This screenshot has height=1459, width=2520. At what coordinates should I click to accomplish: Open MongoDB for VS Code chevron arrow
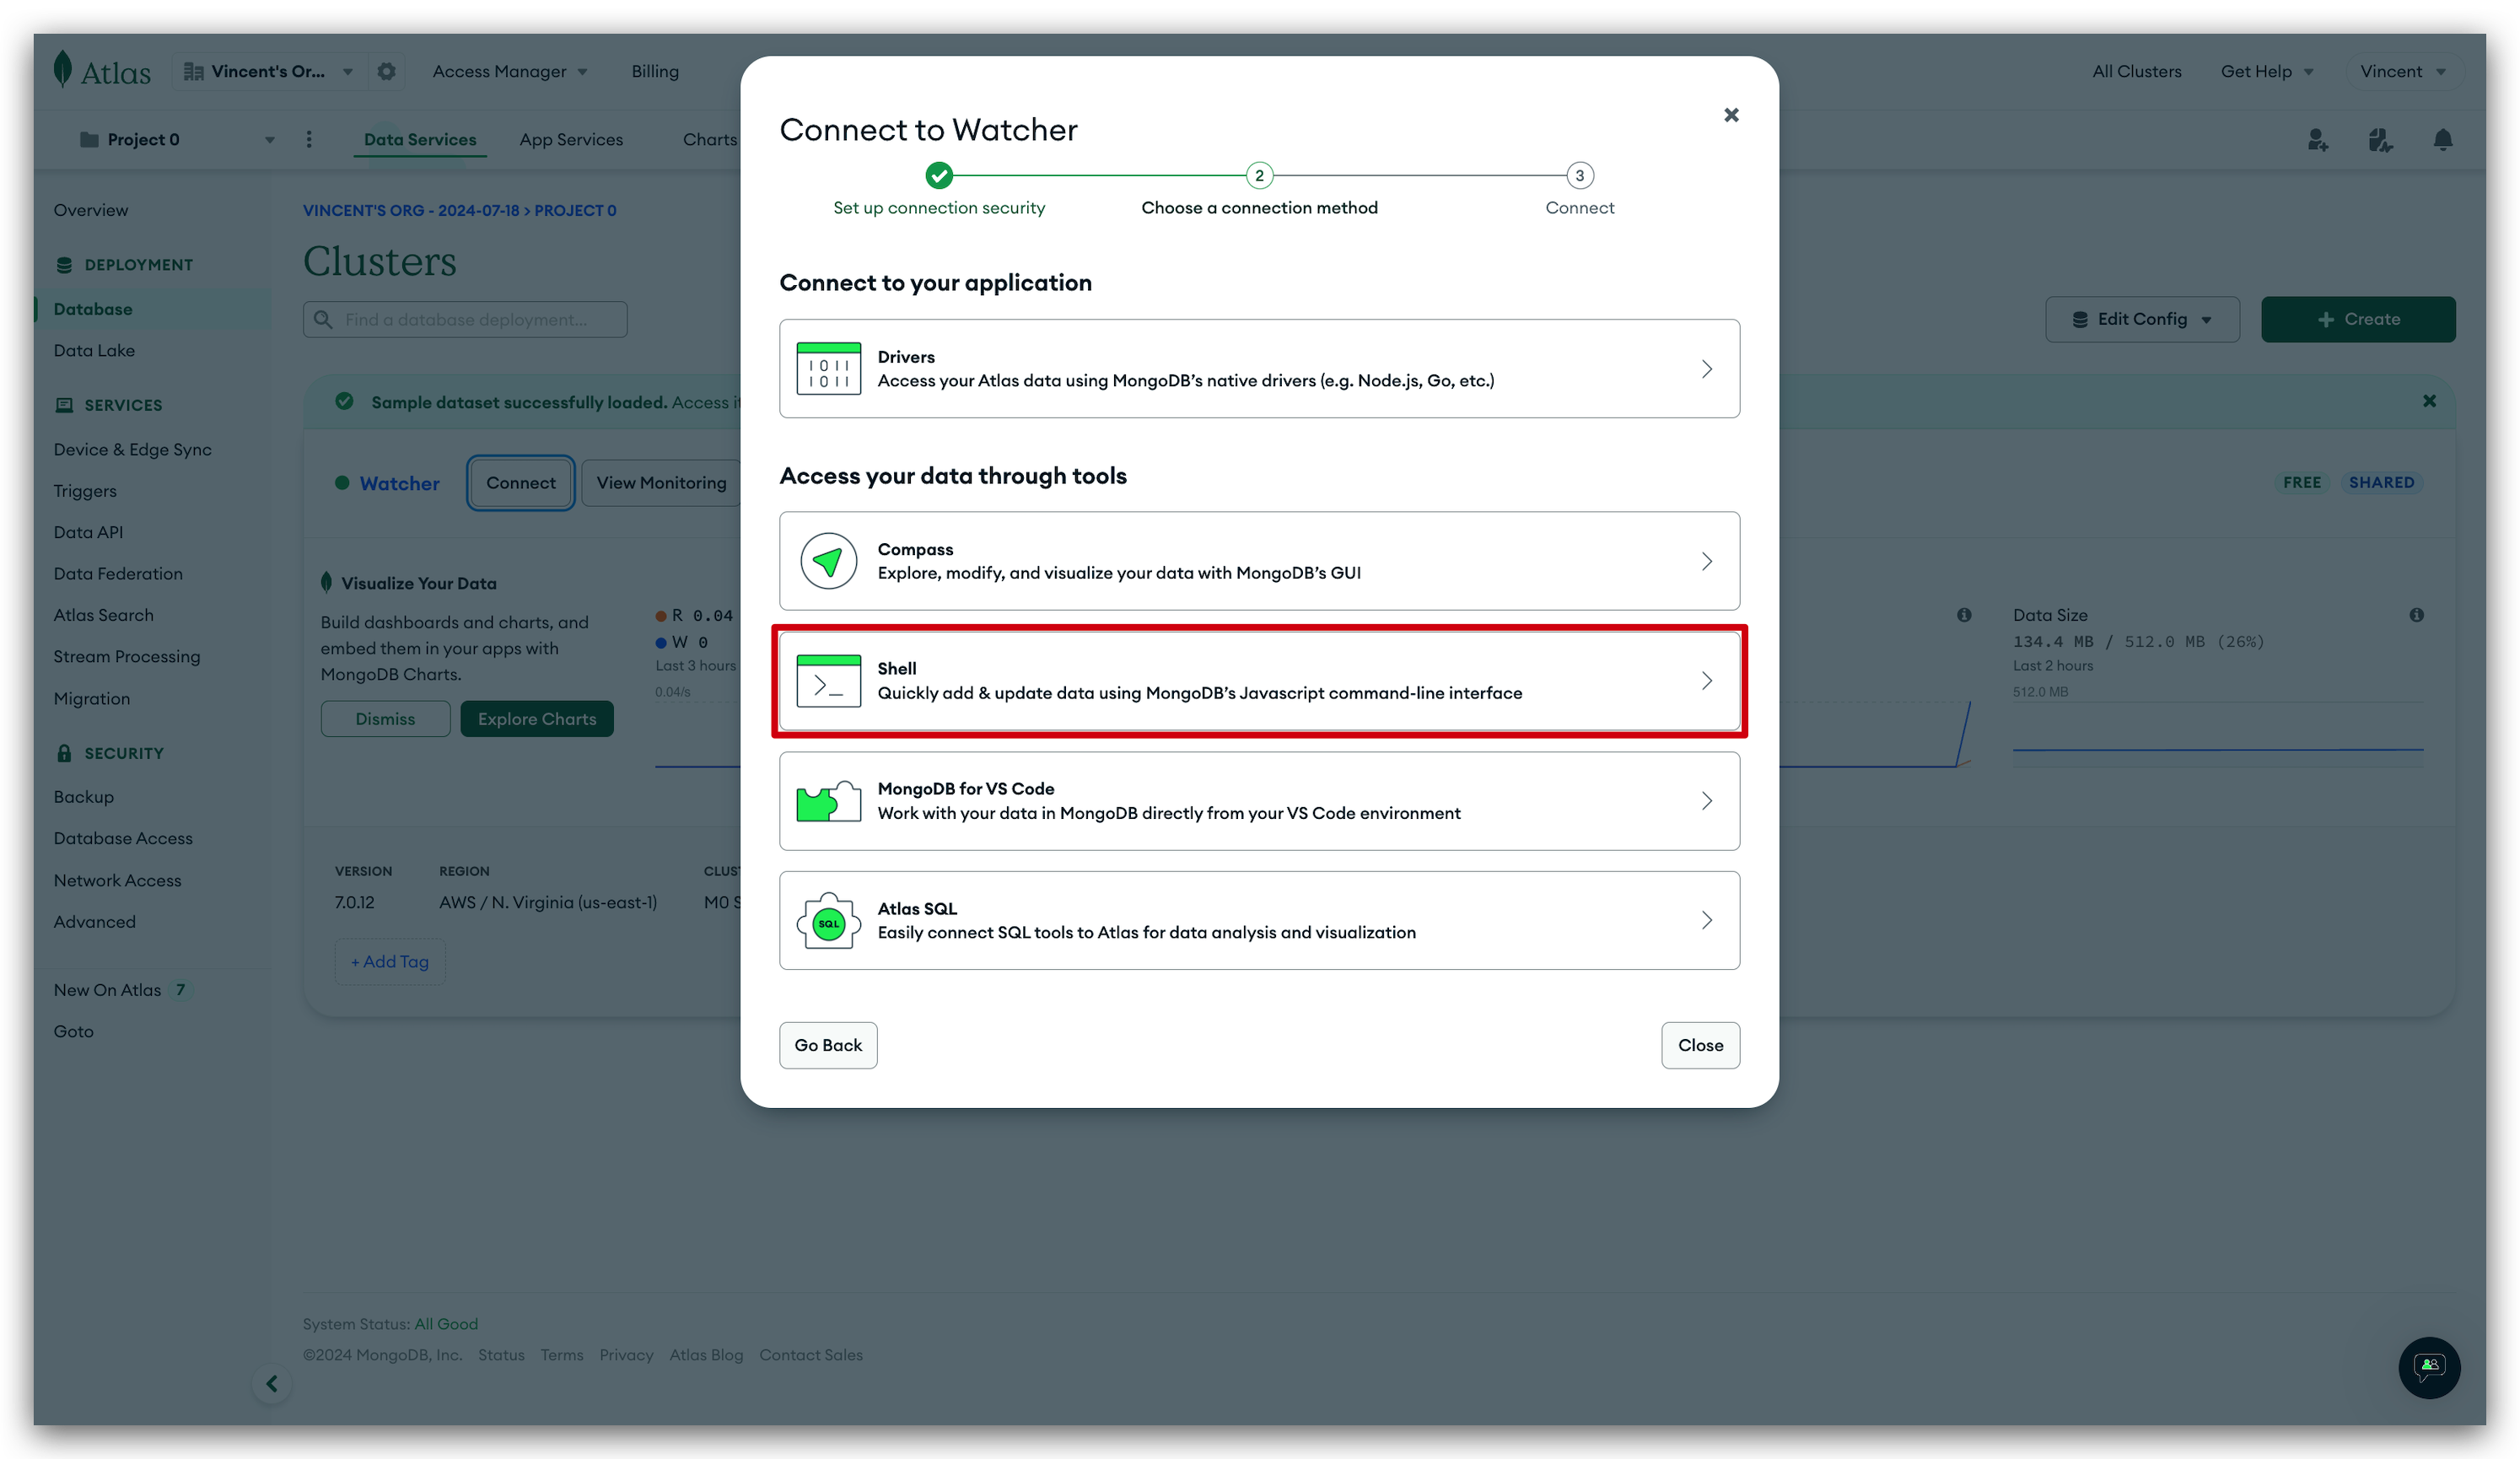(x=1707, y=801)
